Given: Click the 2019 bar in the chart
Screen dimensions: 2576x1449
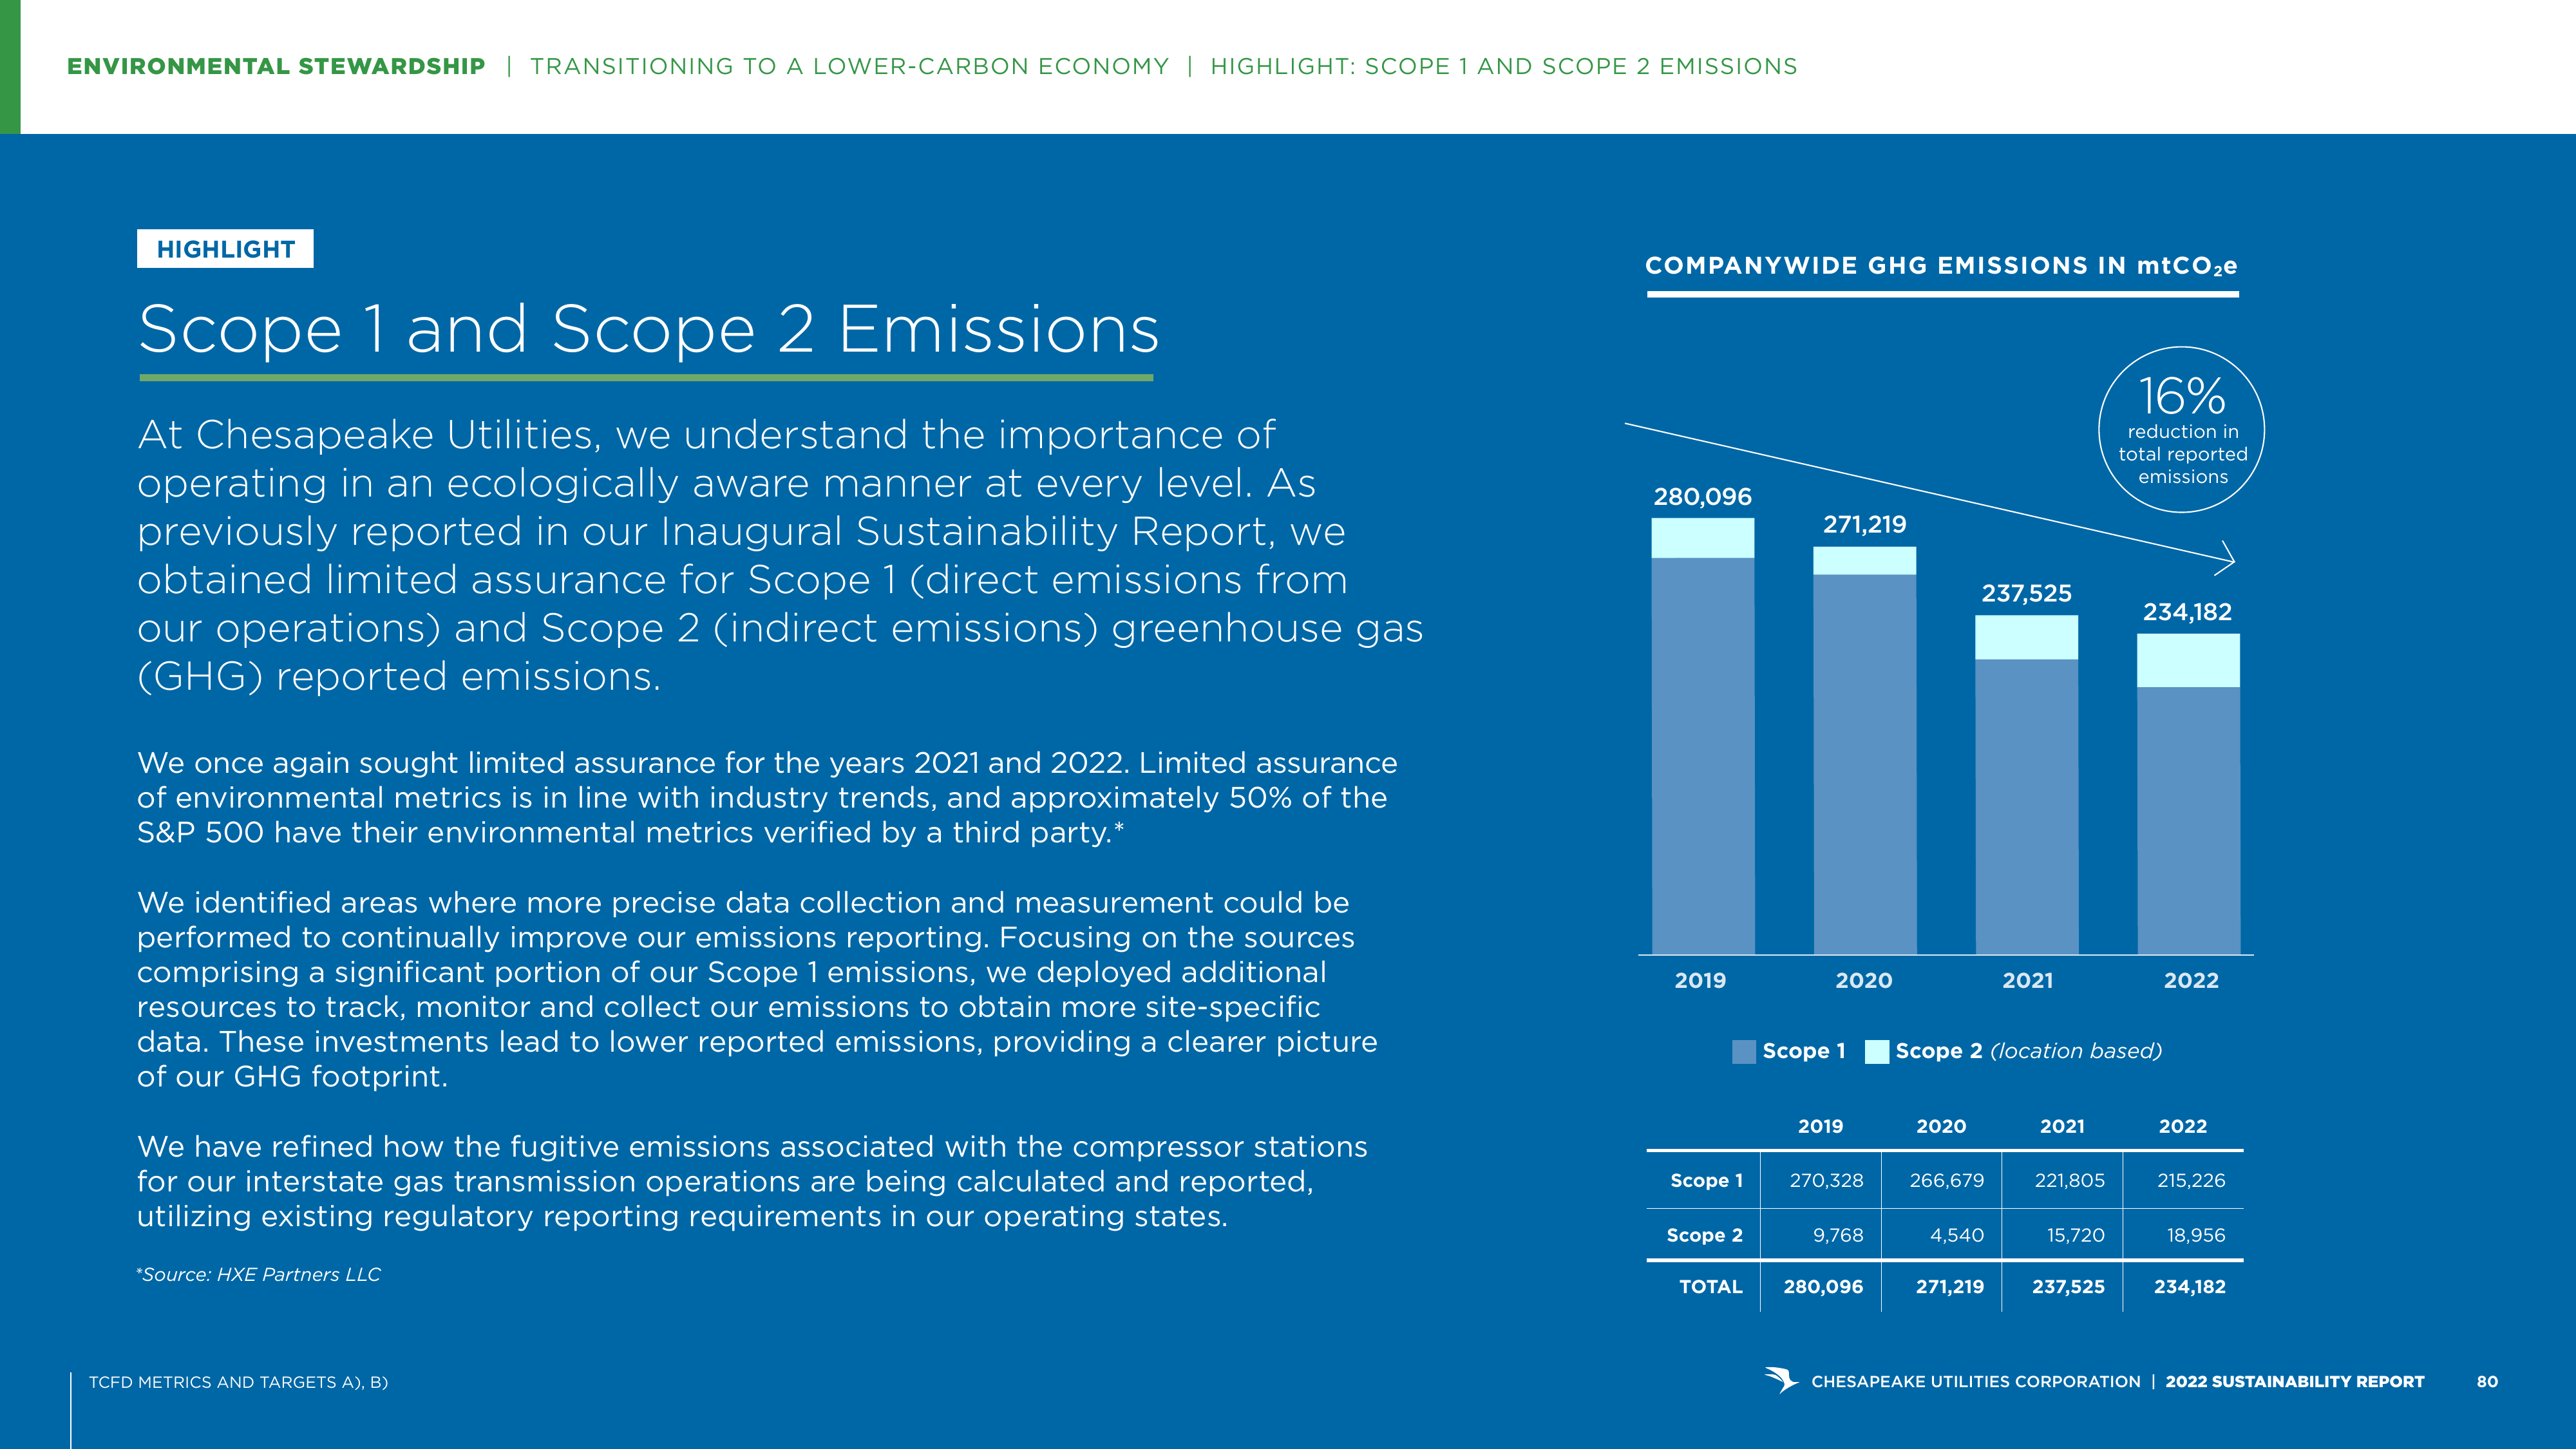Looking at the screenshot, I should coord(1702,736).
